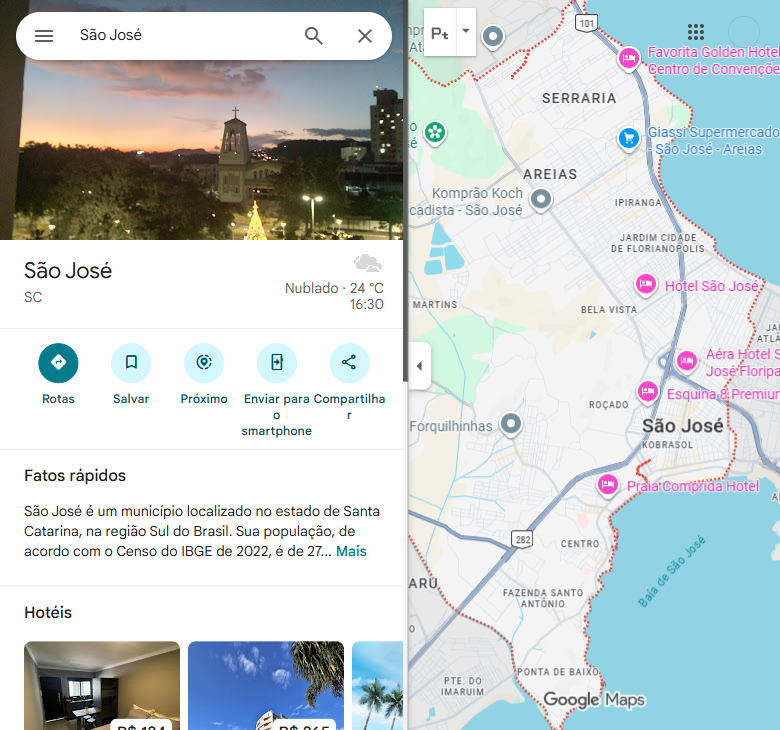Click the magnifier search icon
Image resolution: width=780 pixels, height=730 pixels.
[x=314, y=36]
